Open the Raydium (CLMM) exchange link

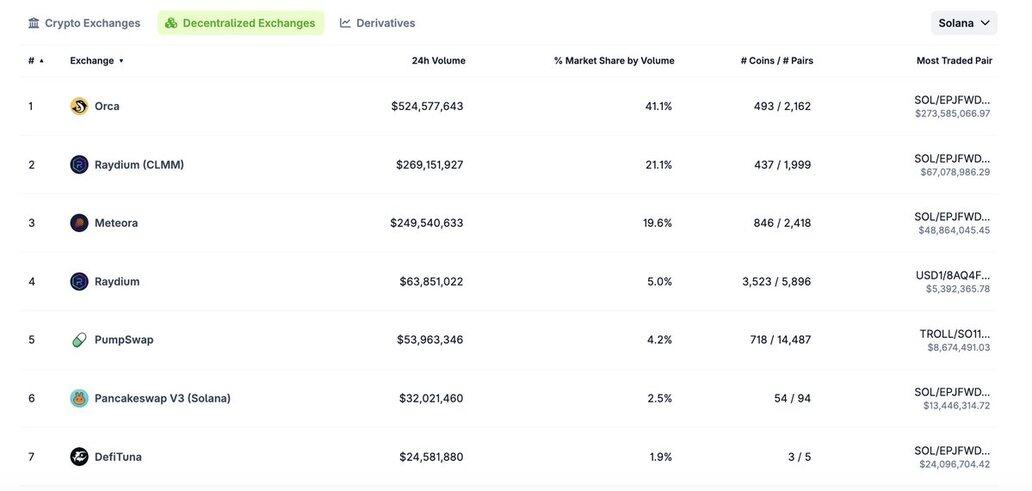click(139, 165)
